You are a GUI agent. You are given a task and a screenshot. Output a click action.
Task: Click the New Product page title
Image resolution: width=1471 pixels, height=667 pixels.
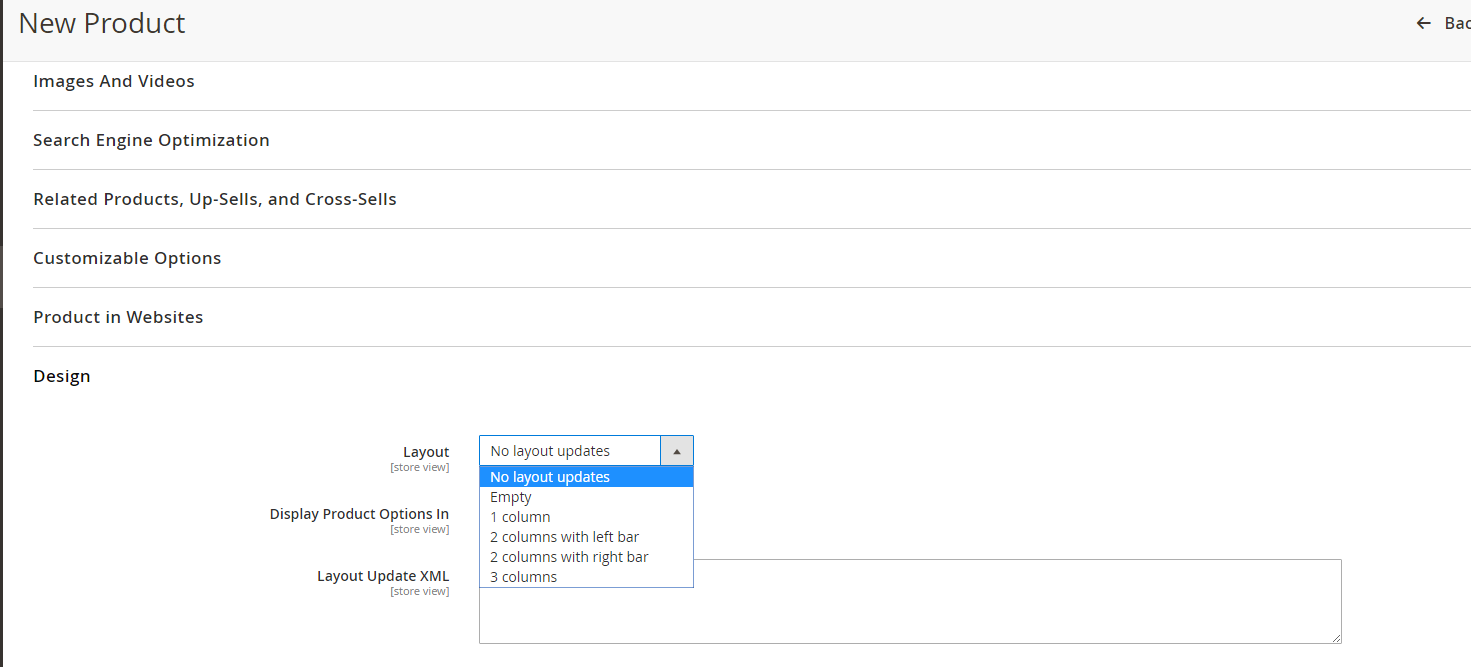101,23
